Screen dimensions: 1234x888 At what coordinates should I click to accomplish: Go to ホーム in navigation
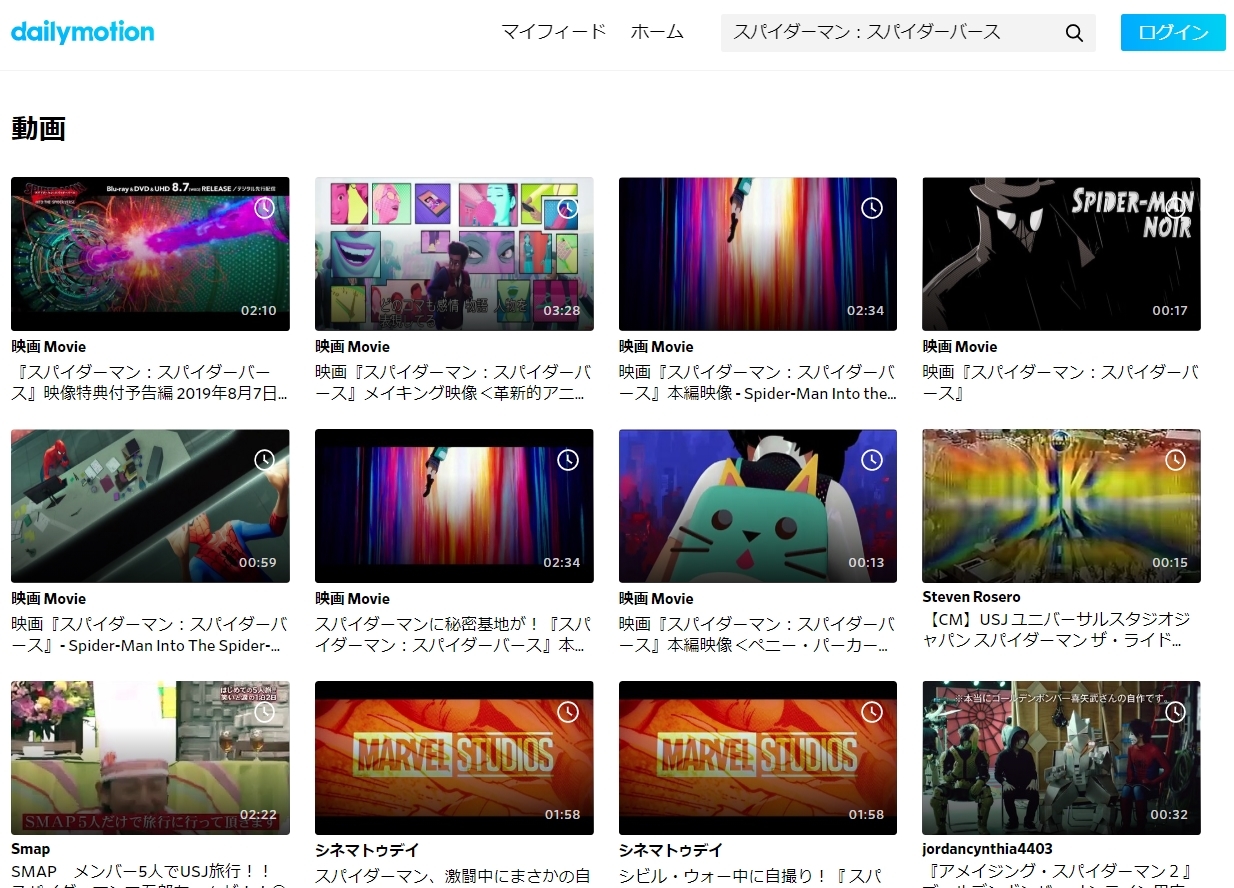(x=657, y=32)
